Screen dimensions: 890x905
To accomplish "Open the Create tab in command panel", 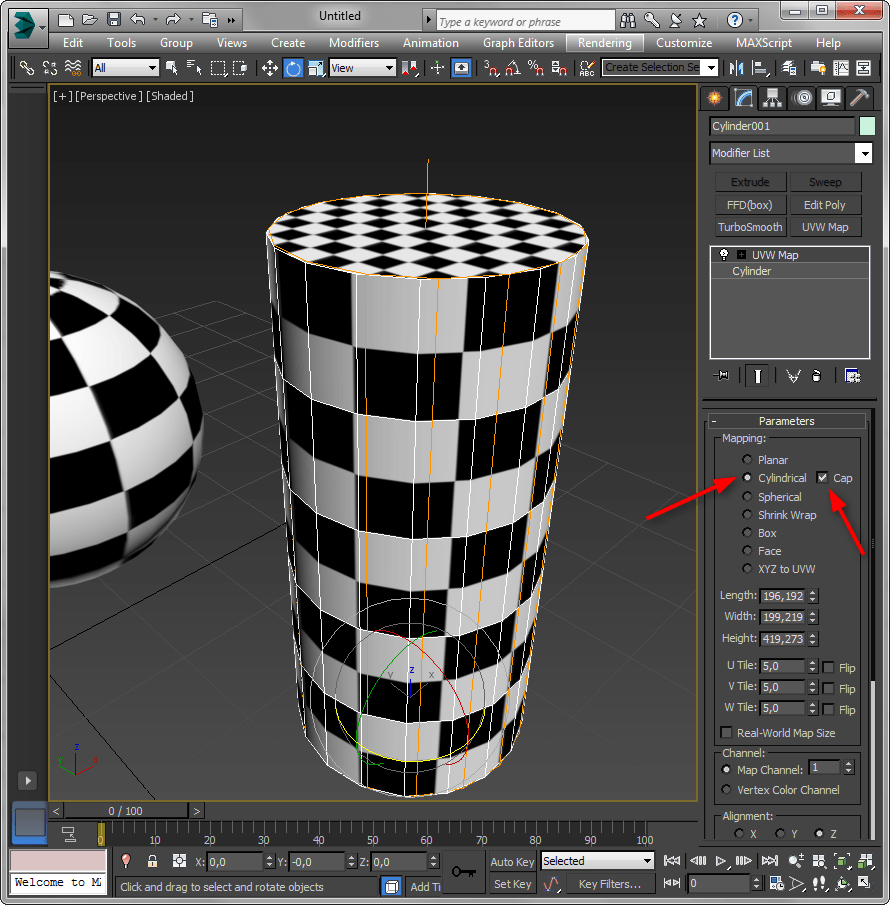I will click(x=713, y=97).
